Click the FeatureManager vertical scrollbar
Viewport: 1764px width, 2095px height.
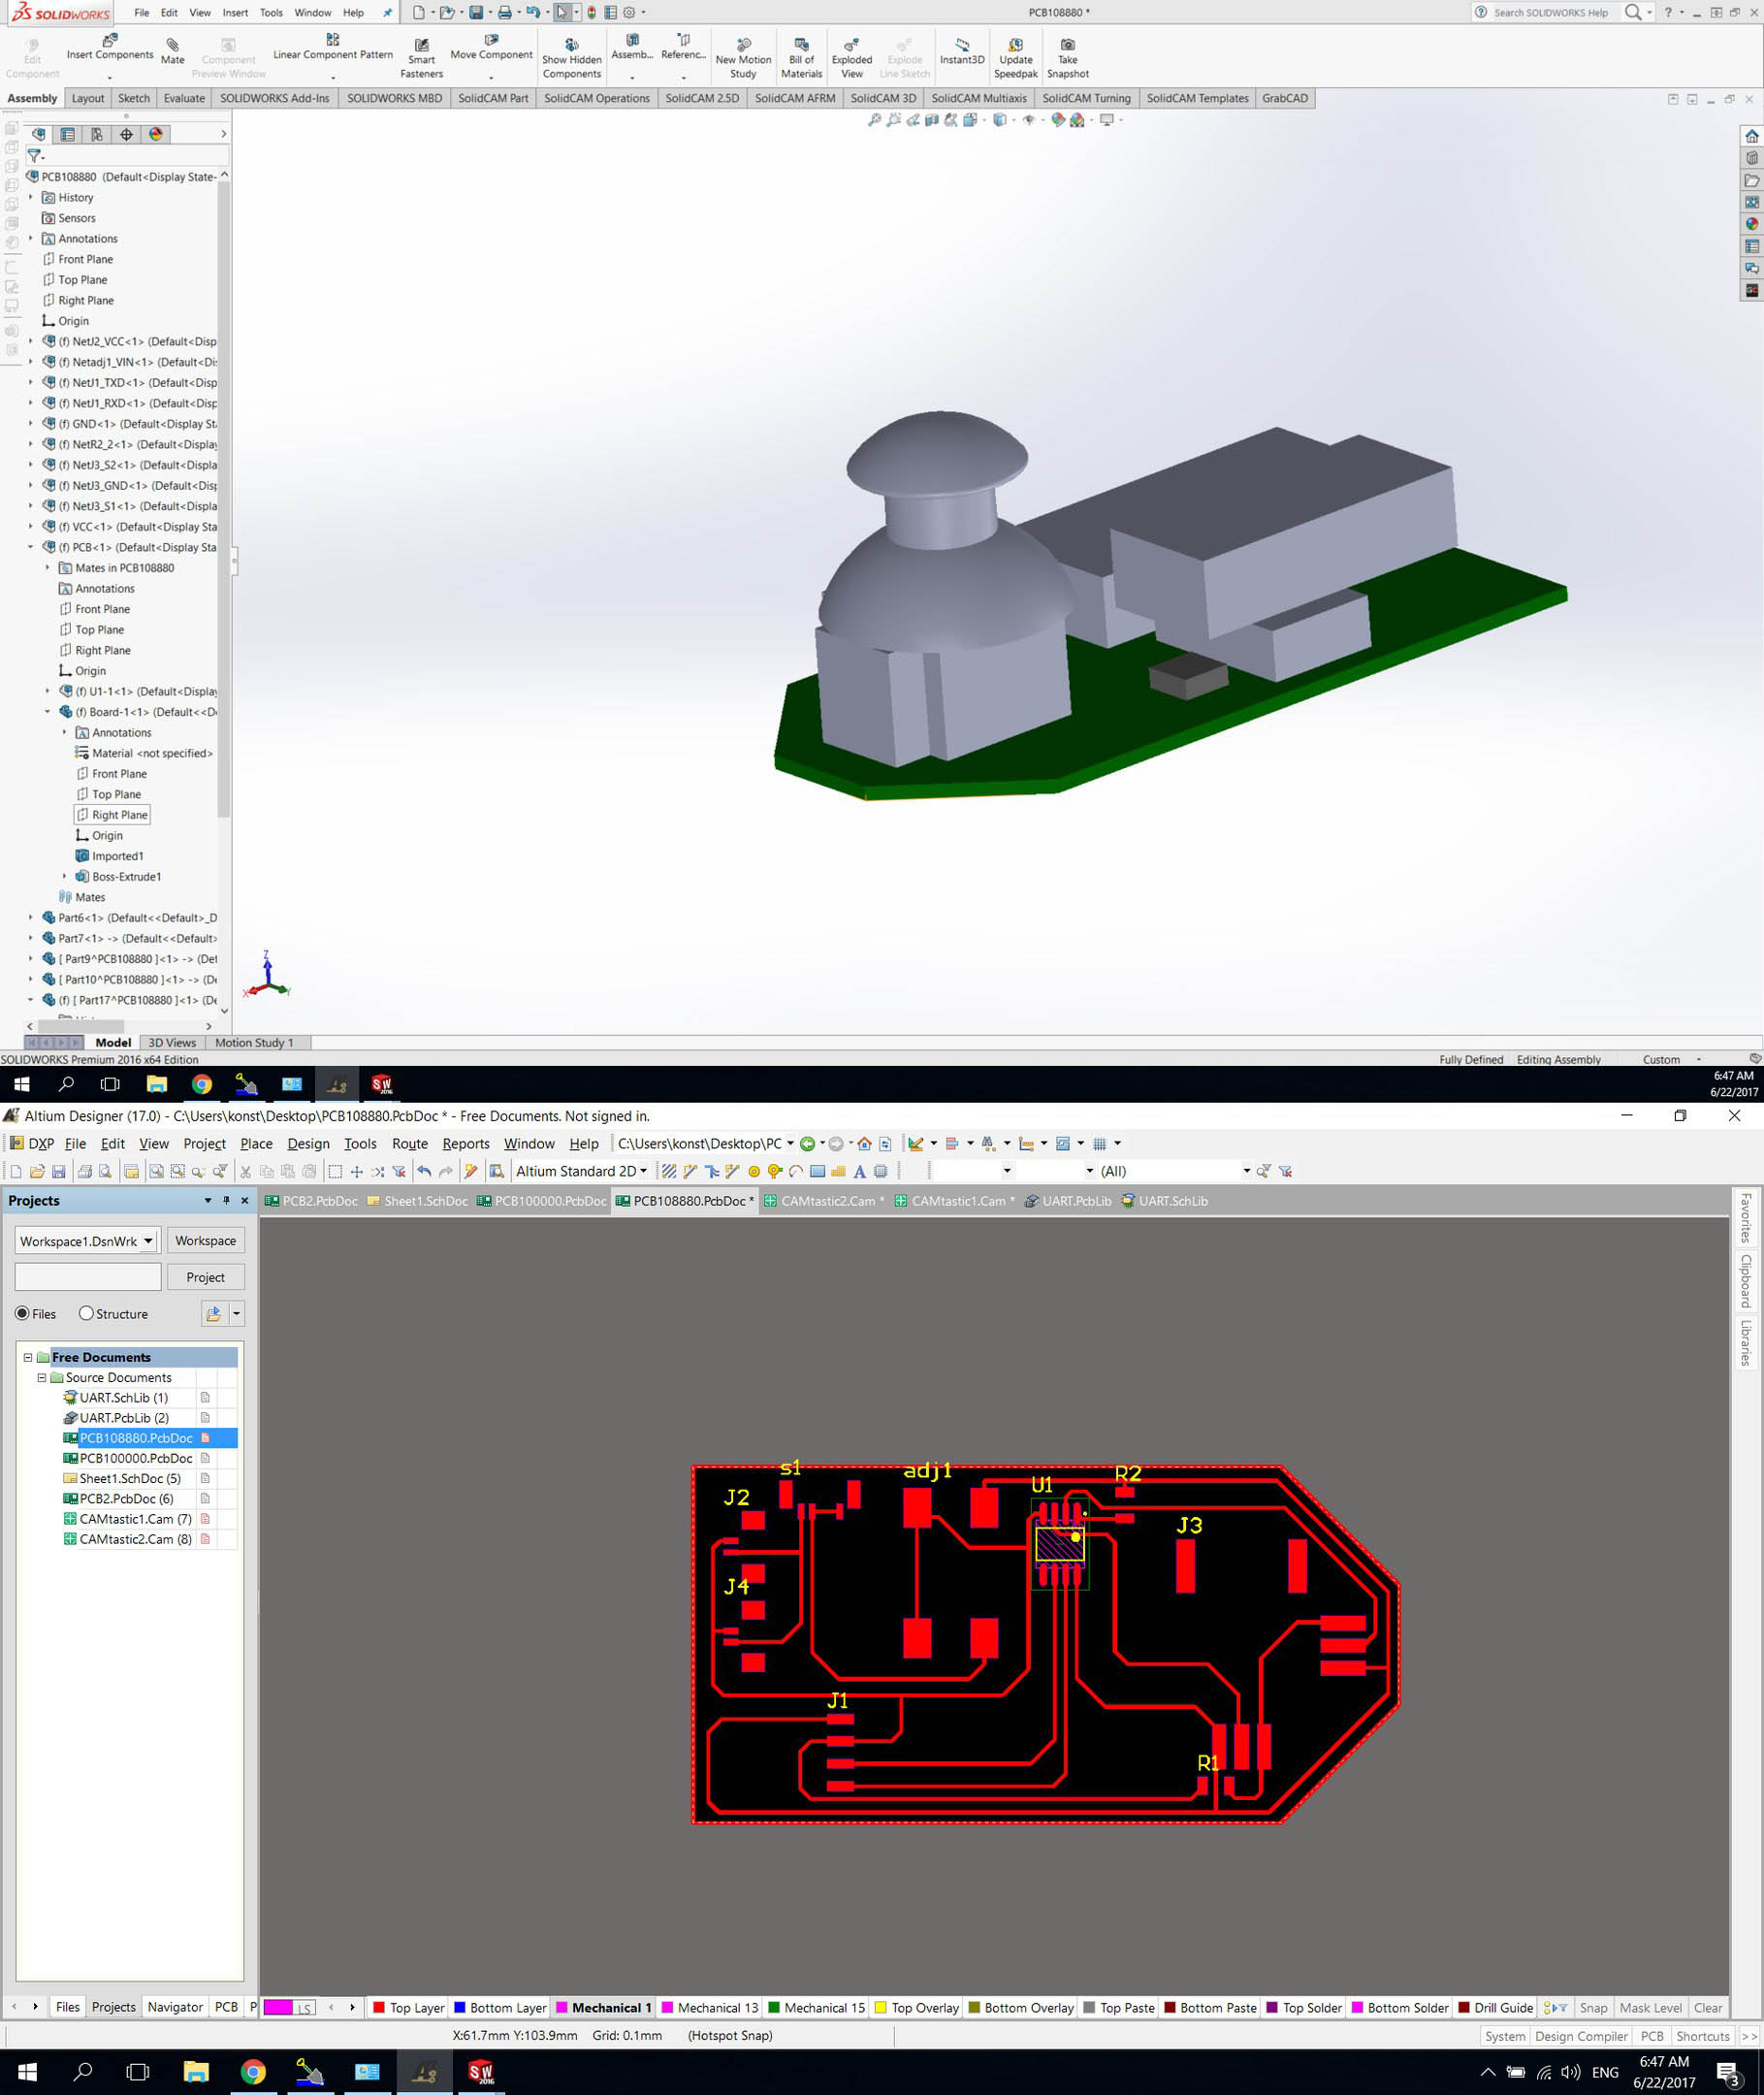tap(224, 500)
